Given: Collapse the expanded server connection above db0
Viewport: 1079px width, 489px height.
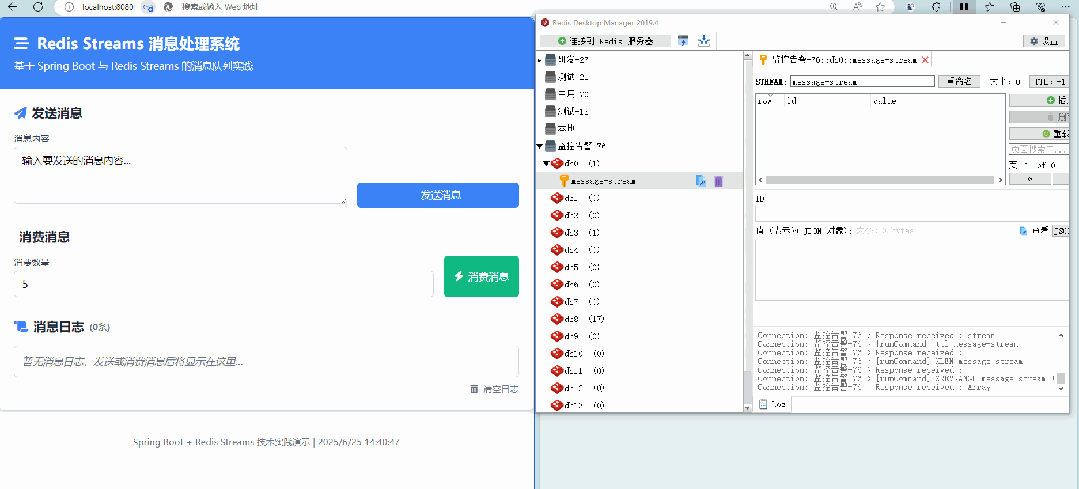Looking at the screenshot, I should point(540,146).
